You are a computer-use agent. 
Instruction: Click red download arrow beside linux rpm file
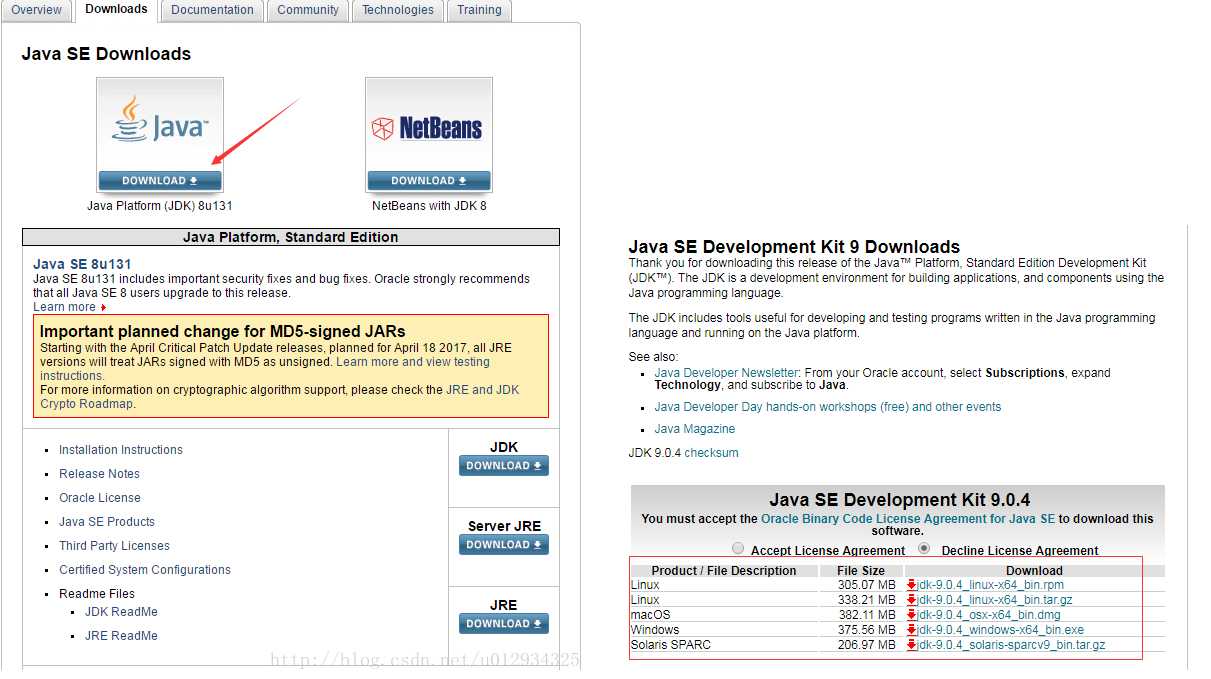coord(911,585)
